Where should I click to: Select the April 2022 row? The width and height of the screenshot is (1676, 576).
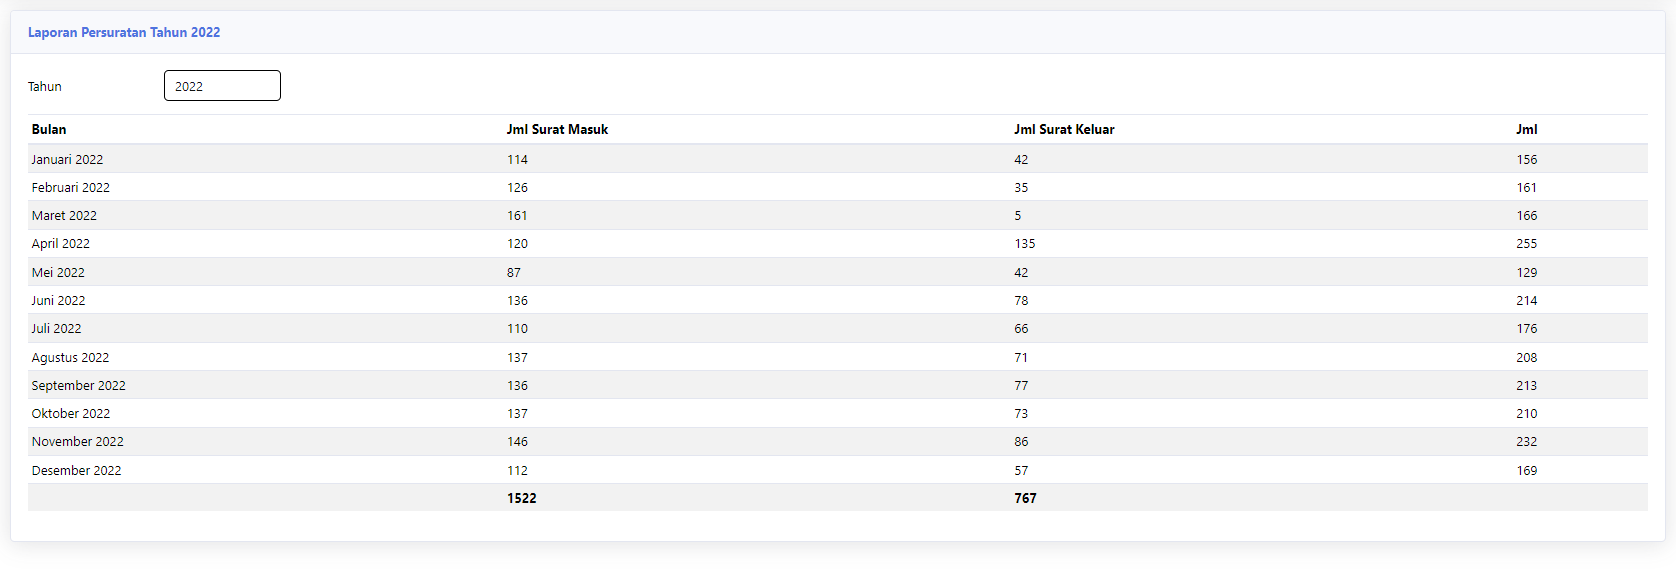pos(838,243)
